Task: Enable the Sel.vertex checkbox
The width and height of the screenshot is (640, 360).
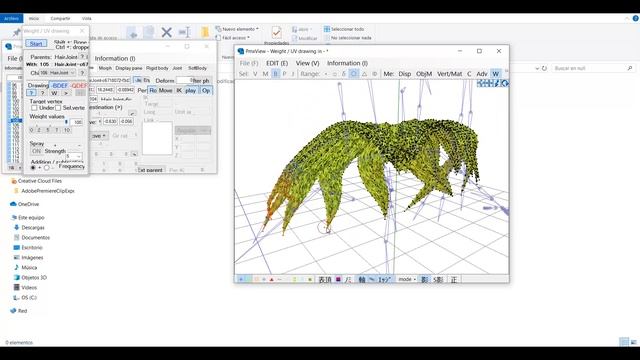Action: point(58,108)
